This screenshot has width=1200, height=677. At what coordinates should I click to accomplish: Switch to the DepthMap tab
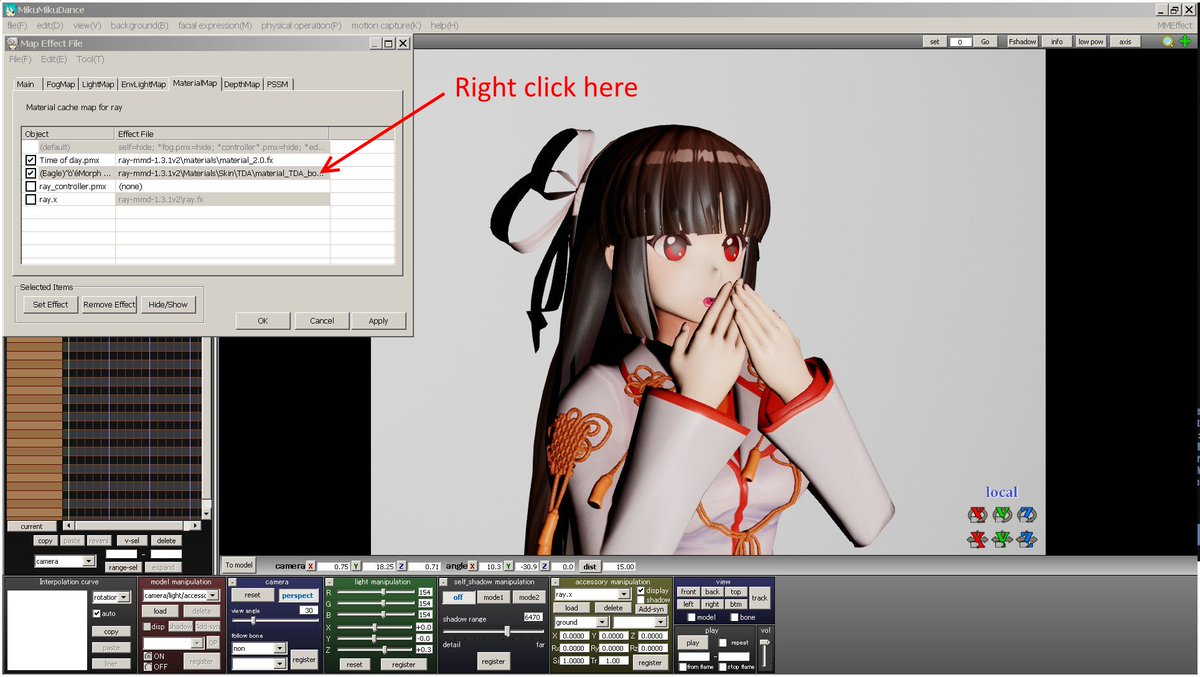[x=241, y=84]
